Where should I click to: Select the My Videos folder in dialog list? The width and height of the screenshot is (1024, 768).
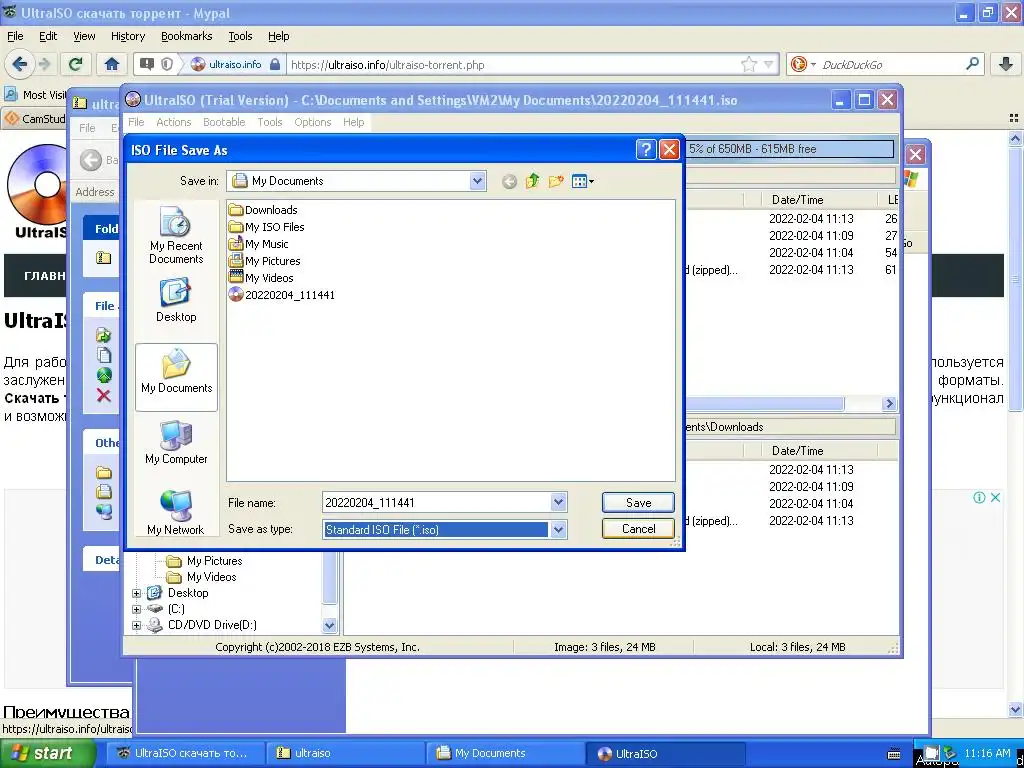point(261,278)
